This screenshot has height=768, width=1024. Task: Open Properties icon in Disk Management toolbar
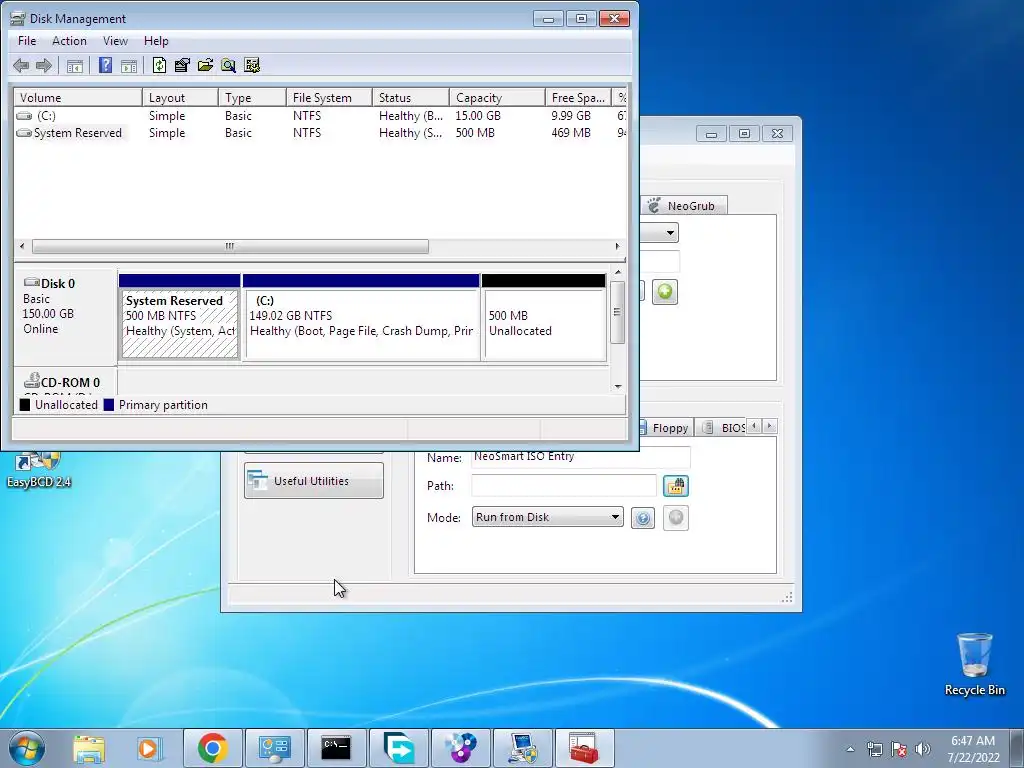[182, 65]
